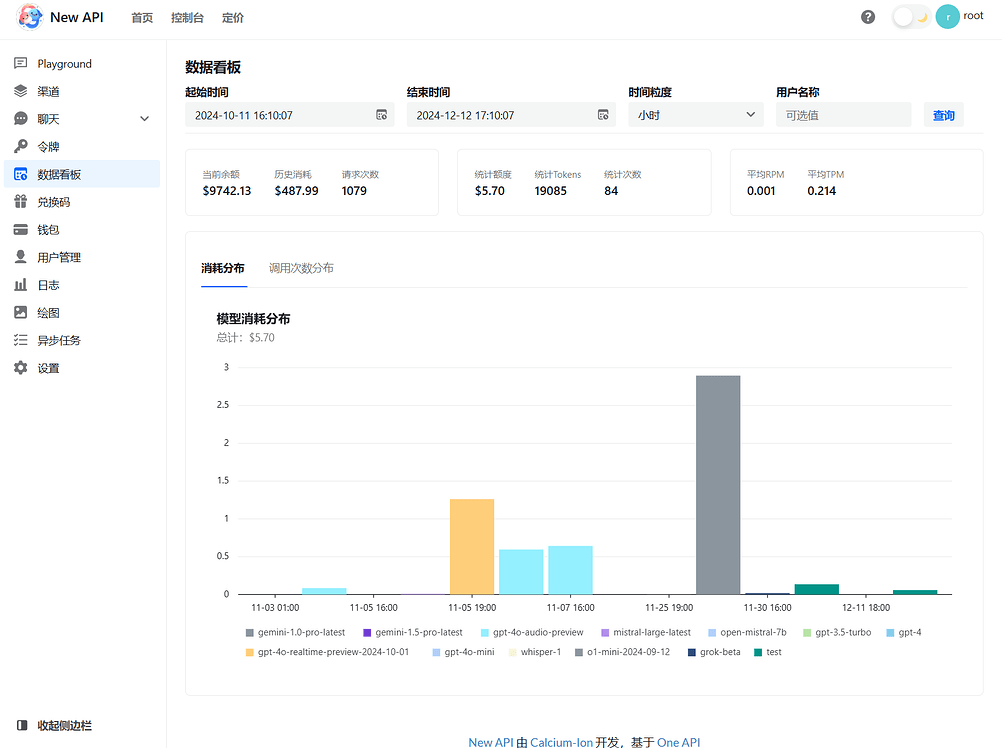Image resolution: width=1002 pixels, height=748 pixels.
Task: Click the 聊天 chat bubble icon
Action: pos(20,119)
